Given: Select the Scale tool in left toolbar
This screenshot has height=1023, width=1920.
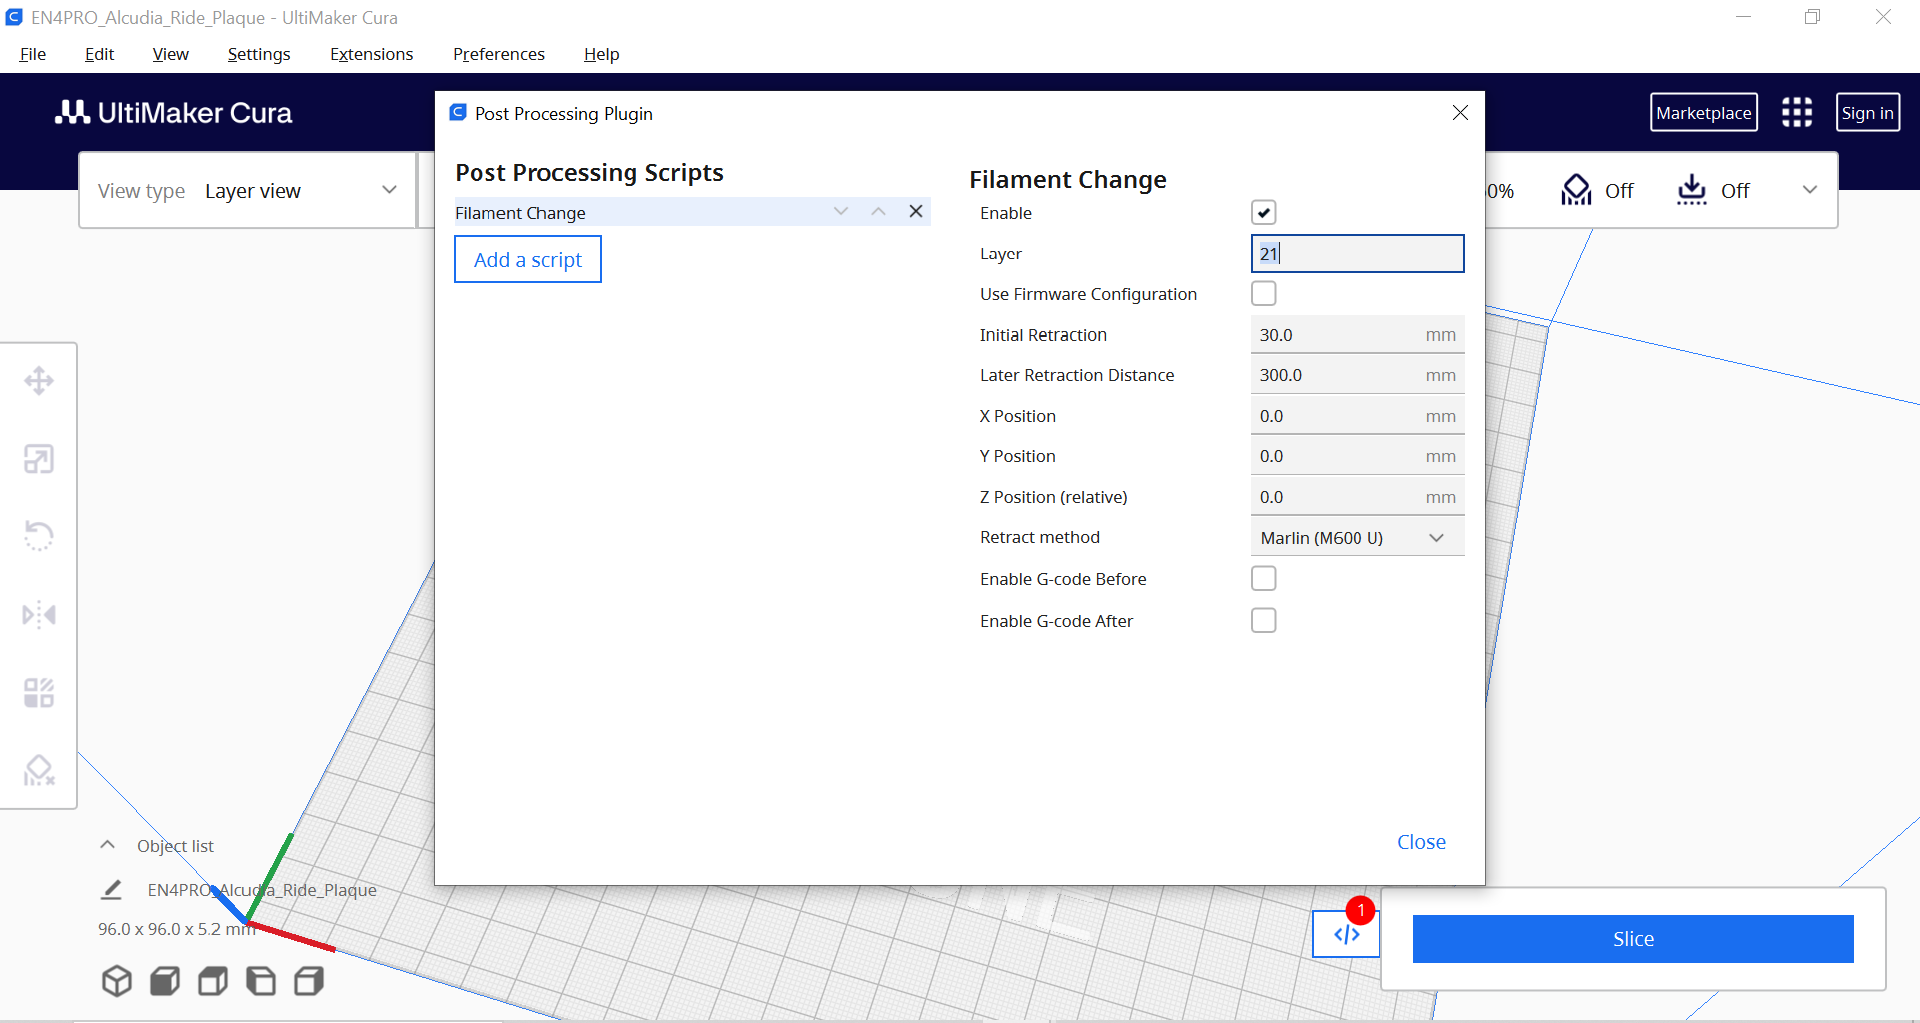Looking at the screenshot, I should (39, 459).
